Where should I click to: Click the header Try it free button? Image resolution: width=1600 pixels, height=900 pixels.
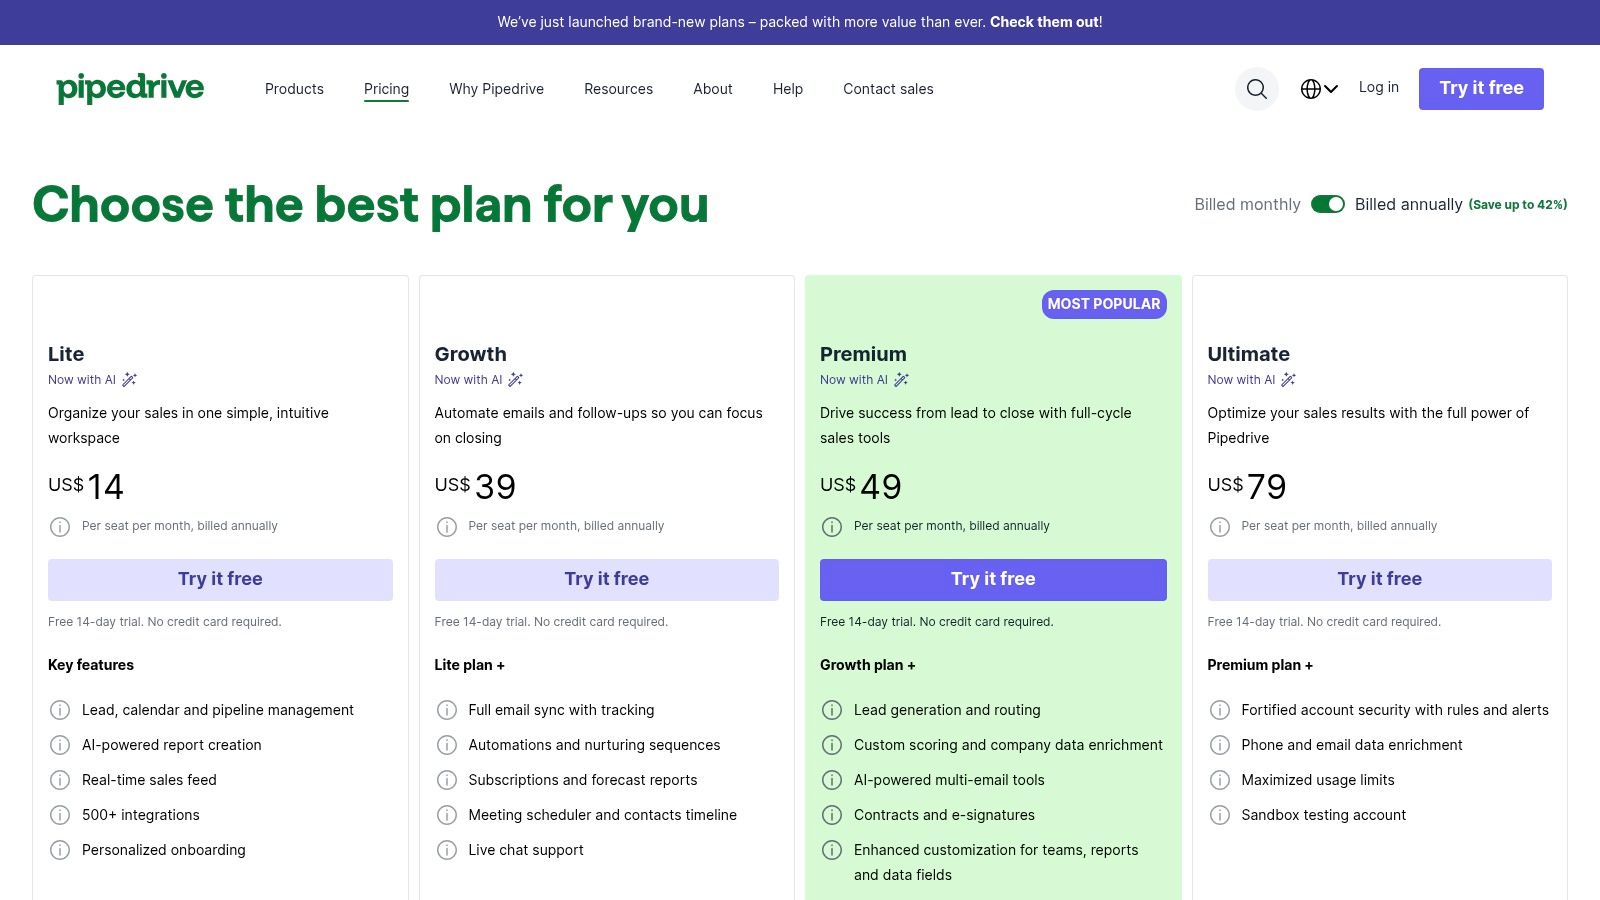1481,89
